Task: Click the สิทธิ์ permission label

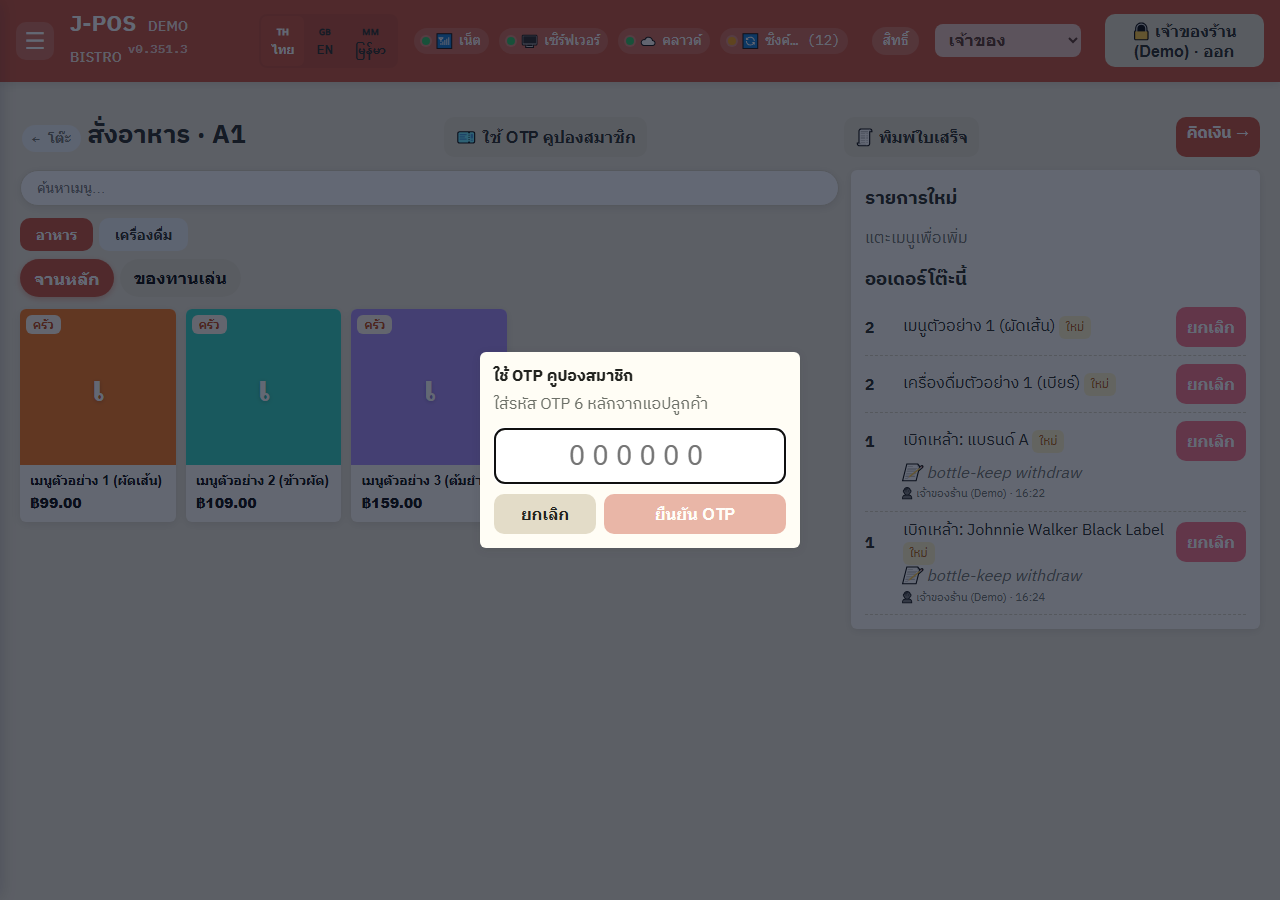Action: pyautogui.click(x=895, y=41)
